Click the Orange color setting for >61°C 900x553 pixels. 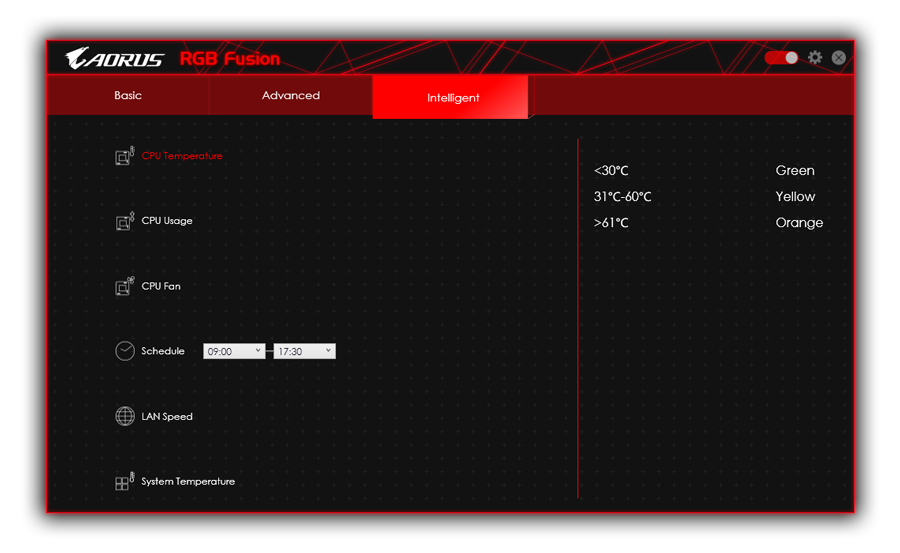point(799,223)
